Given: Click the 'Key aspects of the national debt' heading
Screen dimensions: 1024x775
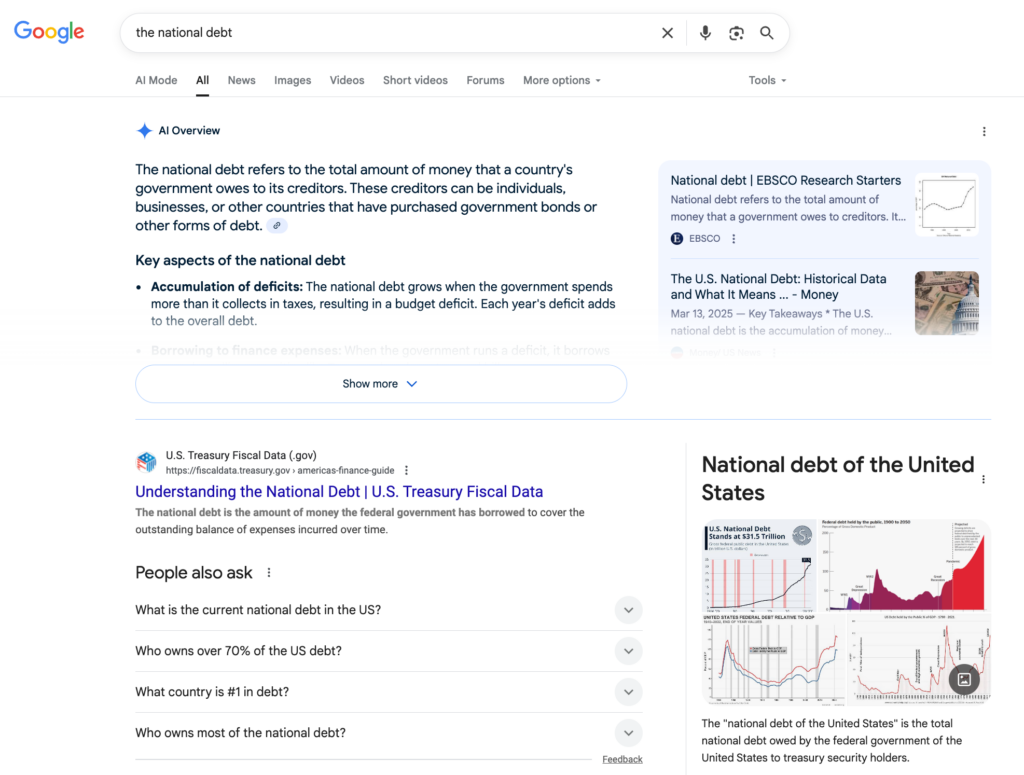Looking at the screenshot, I should tap(240, 261).
